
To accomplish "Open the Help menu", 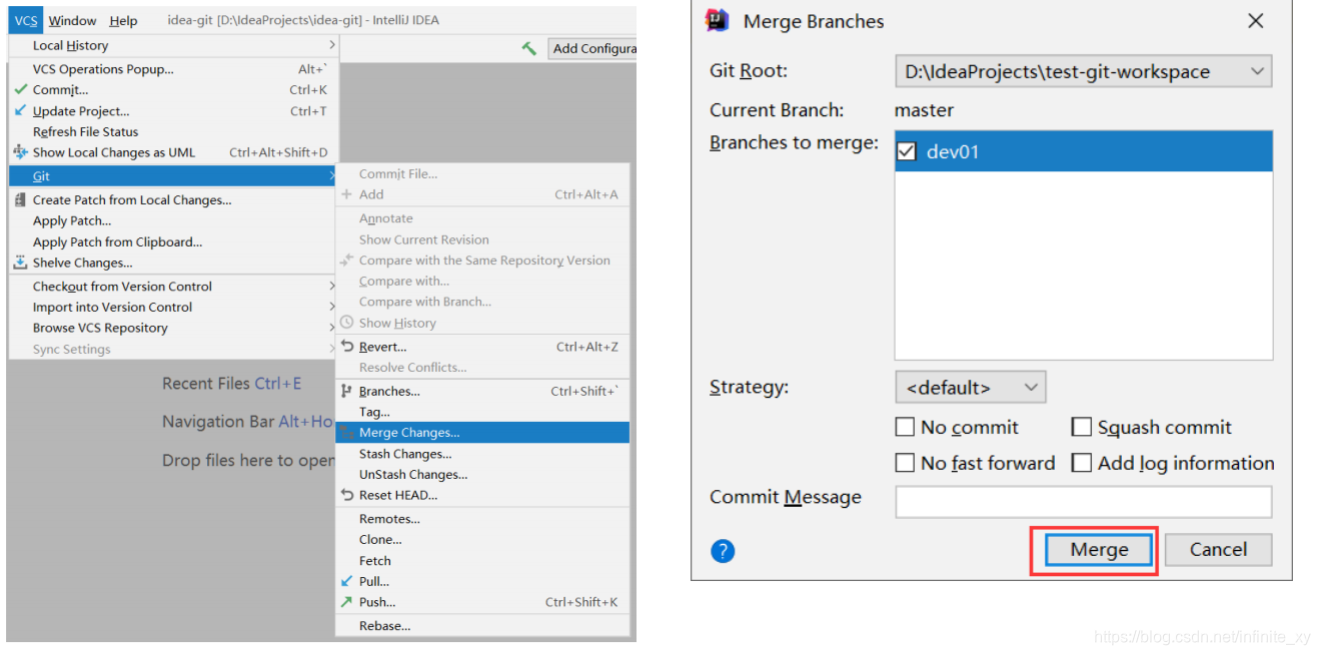I will click(124, 20).
